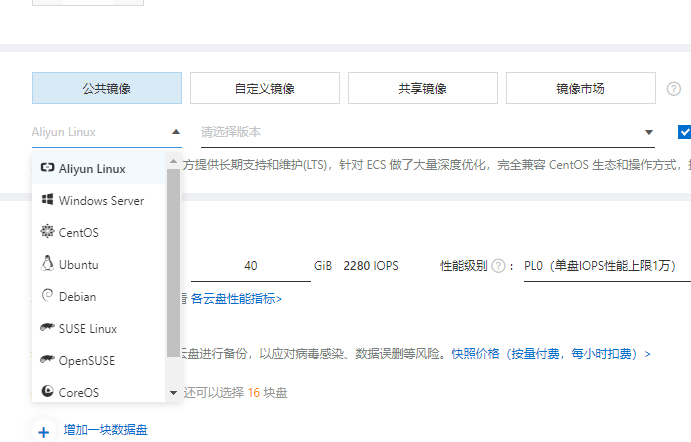This screenshot has height=442, width=691.
Task: Click the 2280 IOPS value text
Action: [371, 266]
